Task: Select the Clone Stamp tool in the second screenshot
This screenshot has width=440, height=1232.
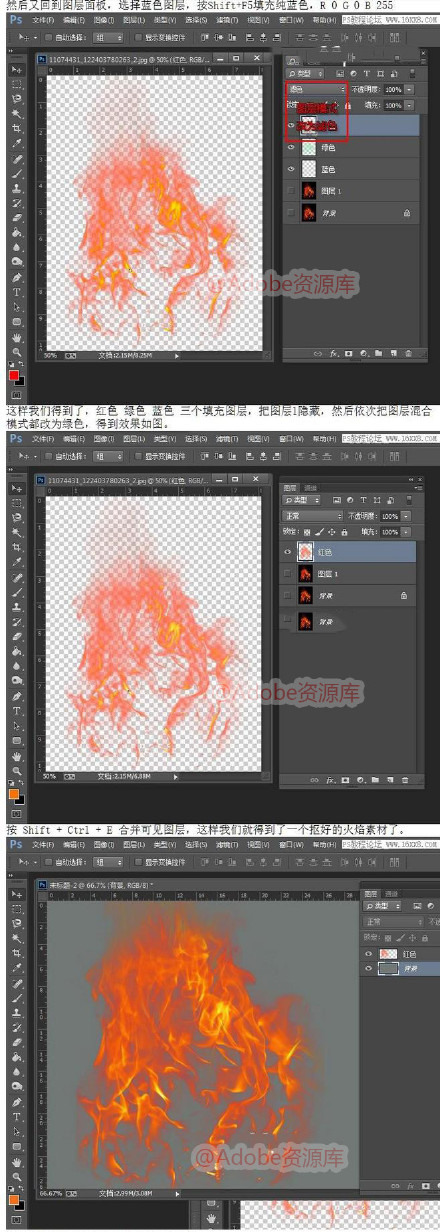Action: 17,607
